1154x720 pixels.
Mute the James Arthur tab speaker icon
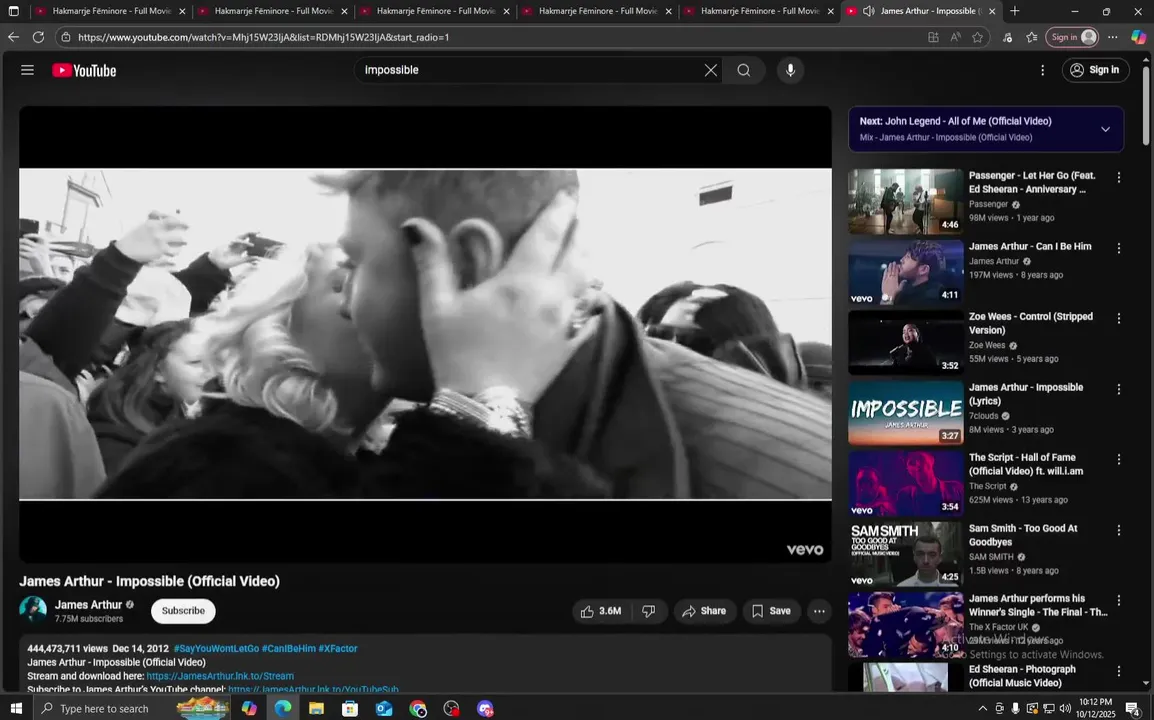click(x=868, y=11)
